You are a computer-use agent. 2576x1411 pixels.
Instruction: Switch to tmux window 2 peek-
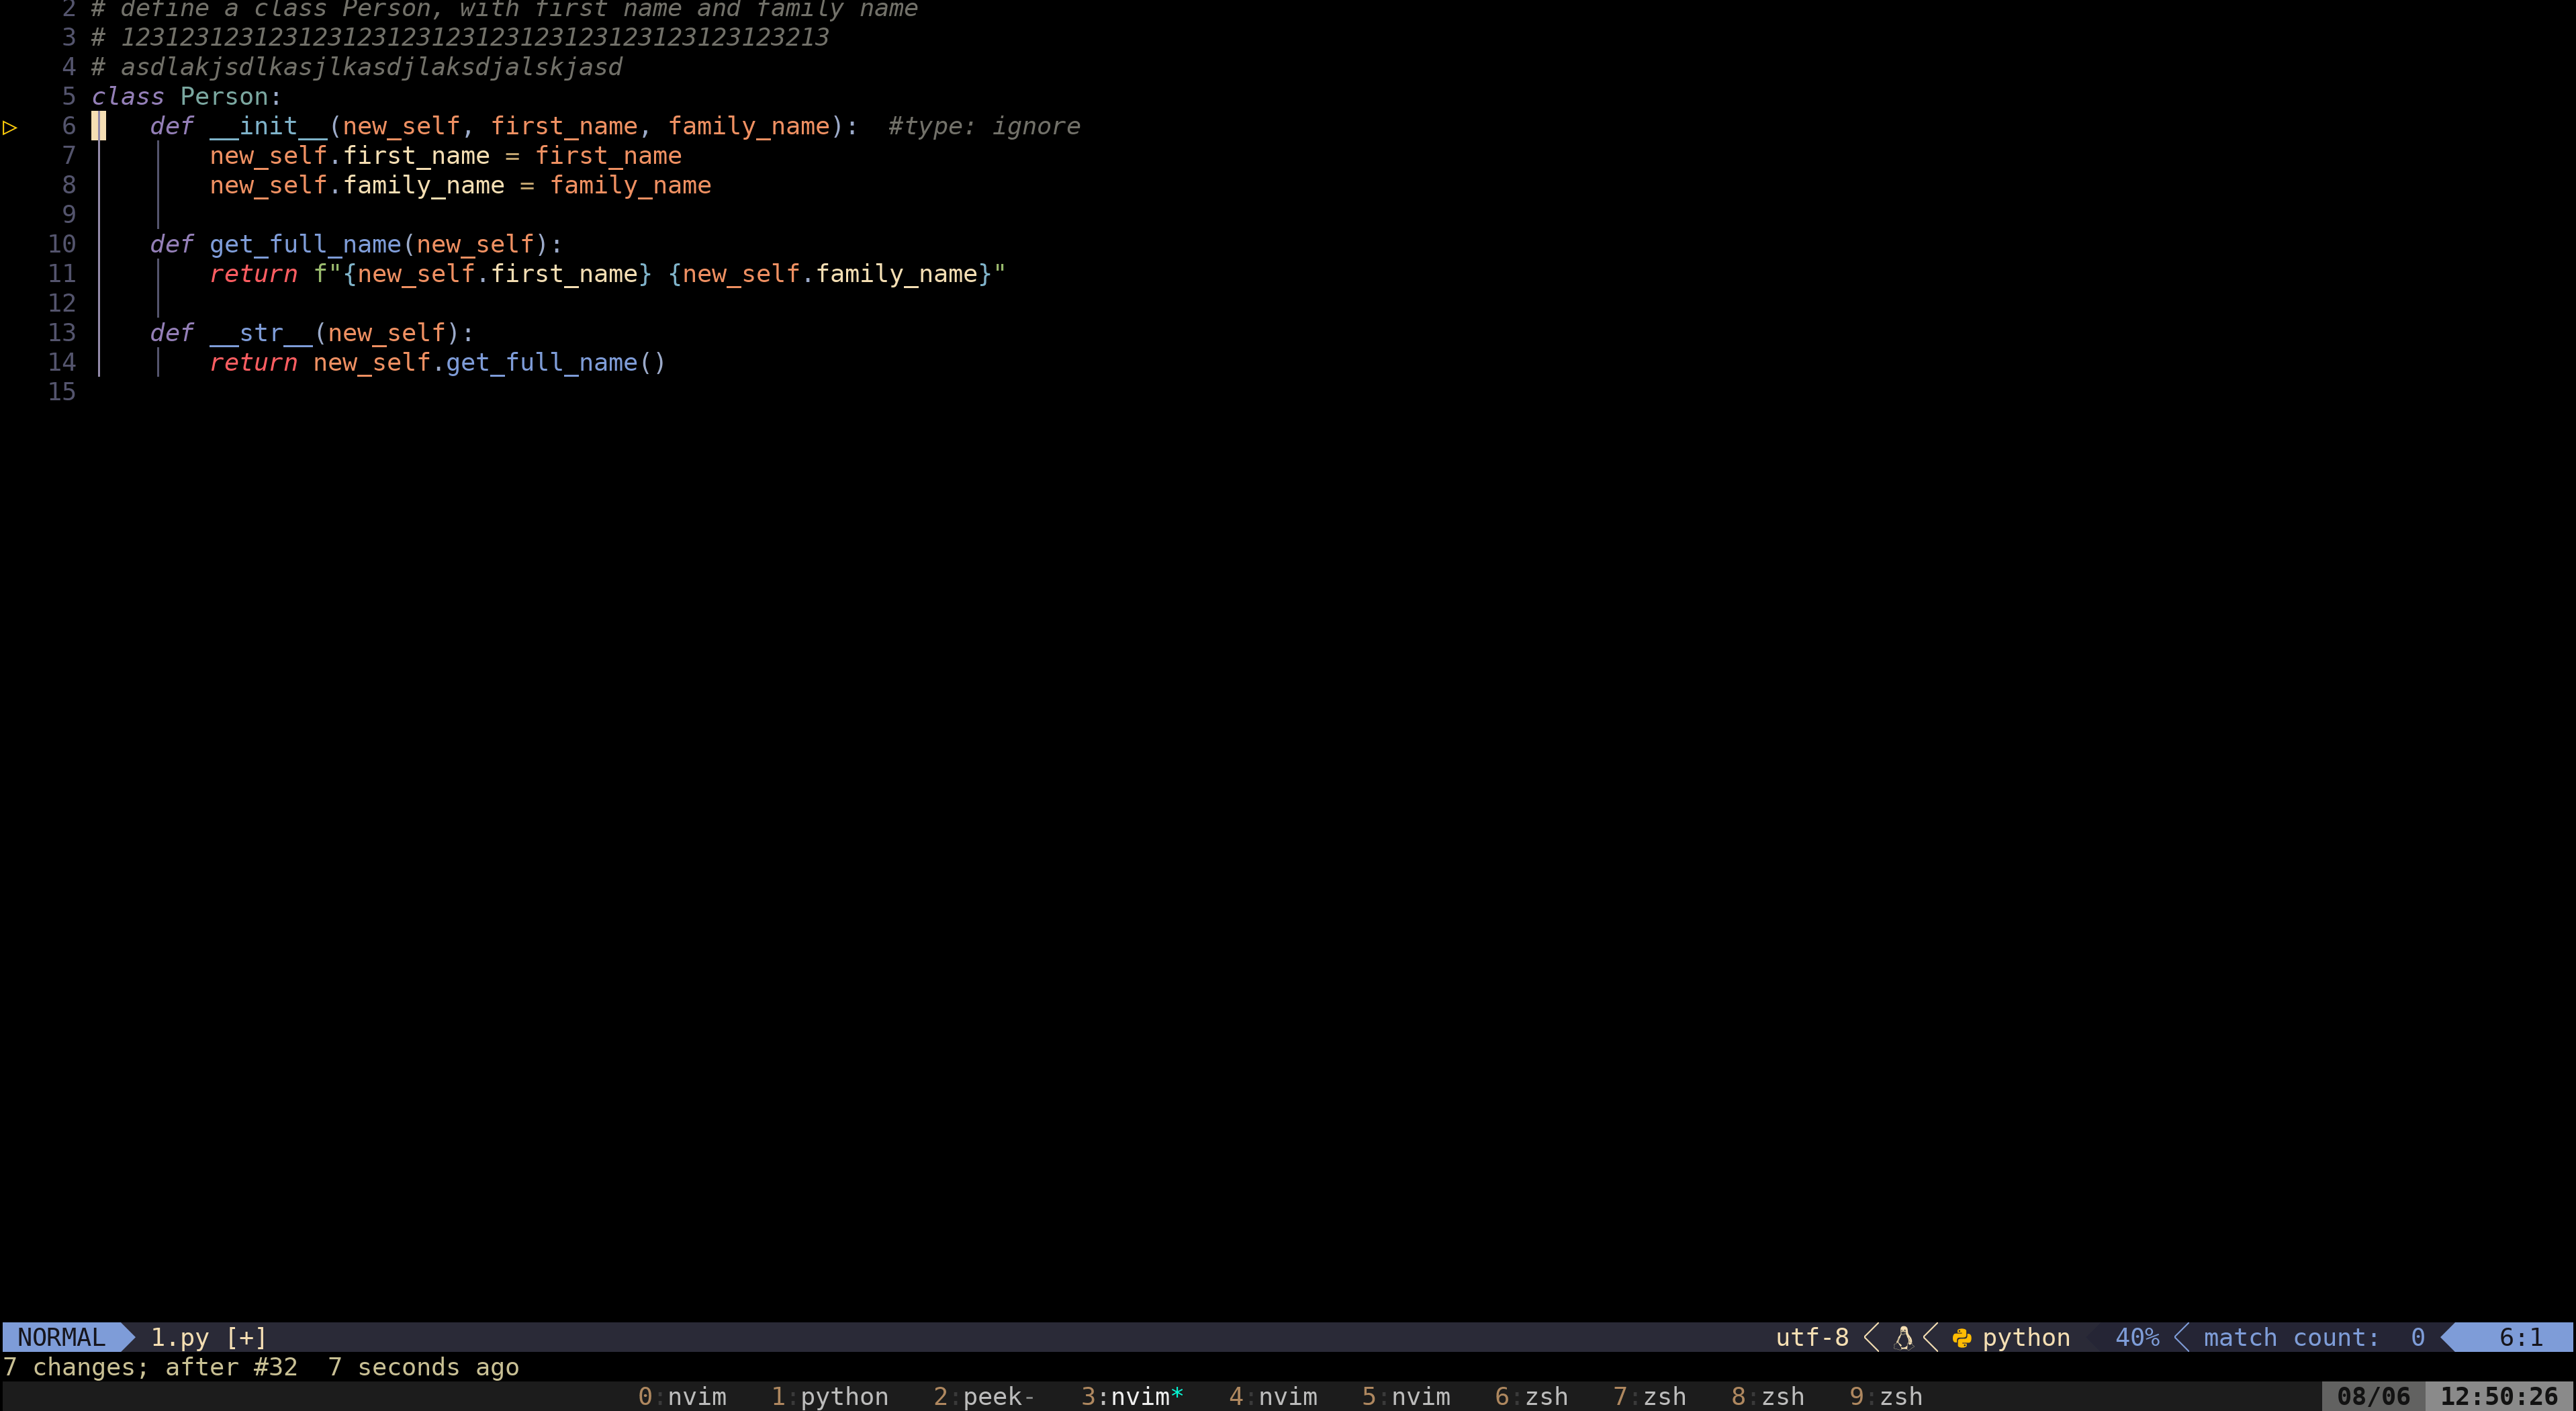pos(983,1396)
